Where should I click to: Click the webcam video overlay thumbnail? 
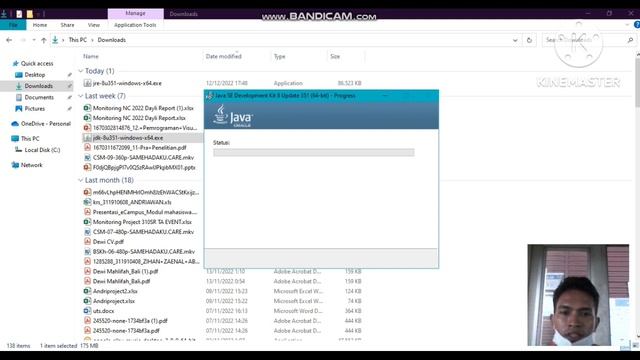pyautogui.click(x=578, y=295)
